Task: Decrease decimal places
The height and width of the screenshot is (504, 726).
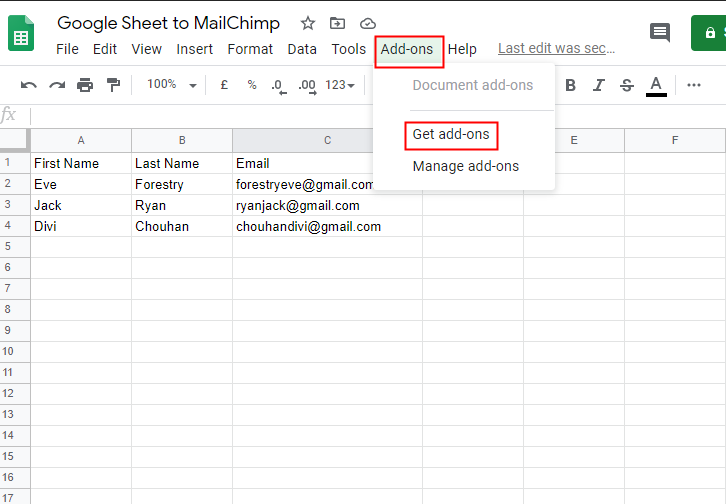Action: click(x=279, y=86)
